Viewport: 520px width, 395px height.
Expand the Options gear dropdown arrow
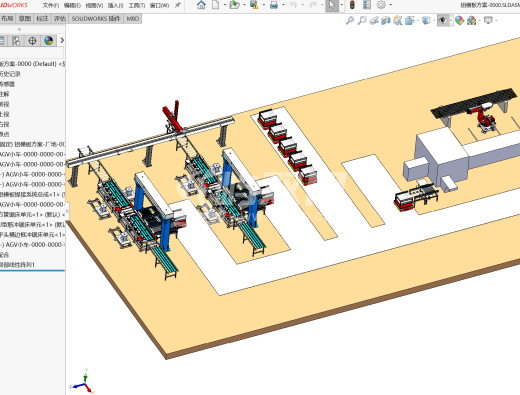391,5
